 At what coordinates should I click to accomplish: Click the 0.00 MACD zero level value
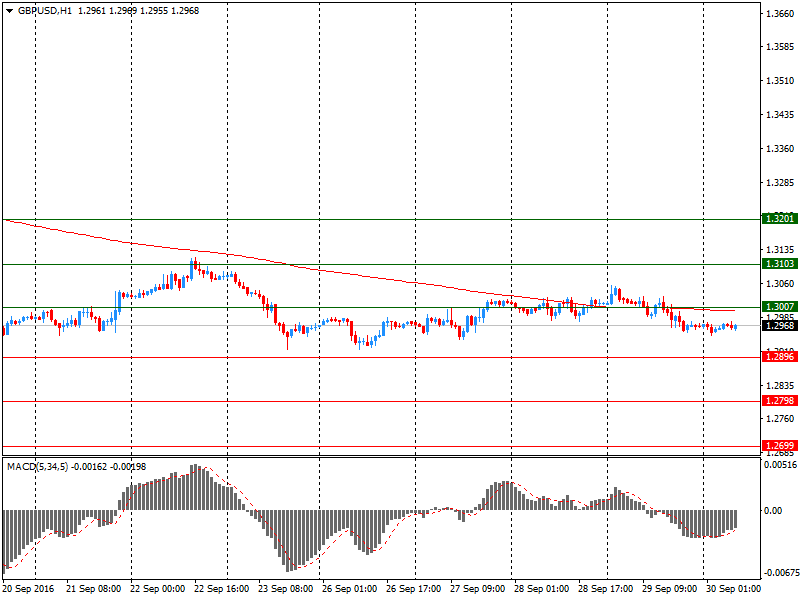(773, 511)
